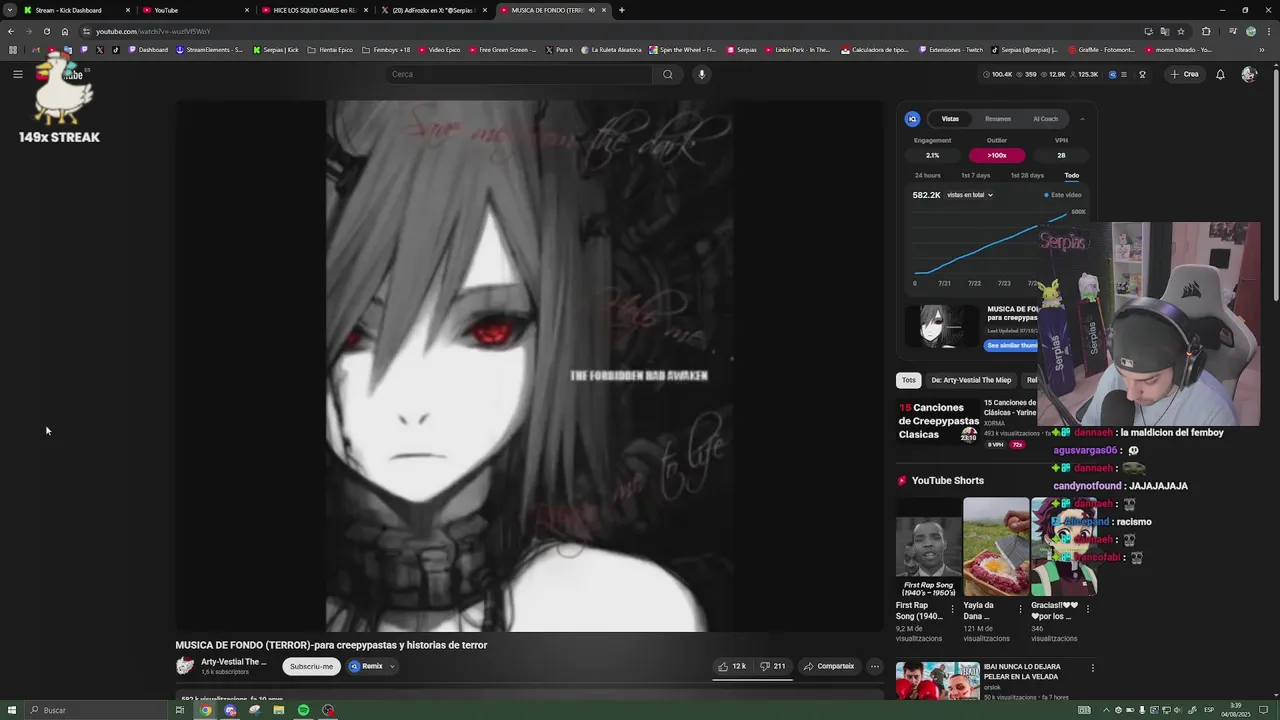Select the Todo time range
Viewport: 1280px width, 720px height.
click(x=1071, y=175)
